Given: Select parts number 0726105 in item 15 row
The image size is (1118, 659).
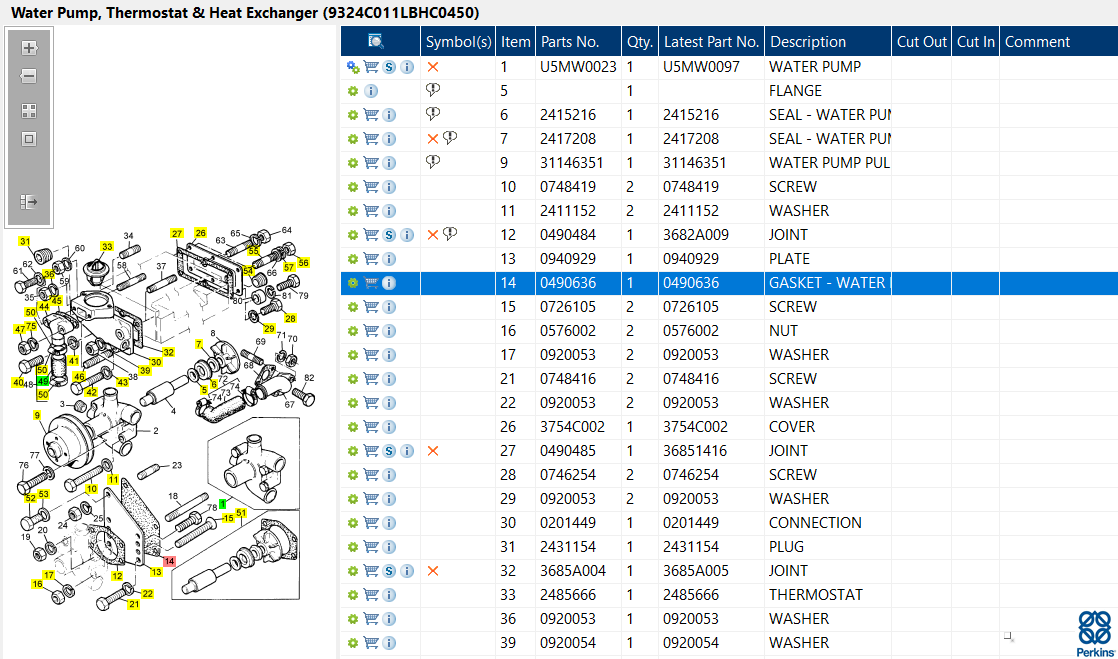Looking at the screenshot, I should [568, 307].
